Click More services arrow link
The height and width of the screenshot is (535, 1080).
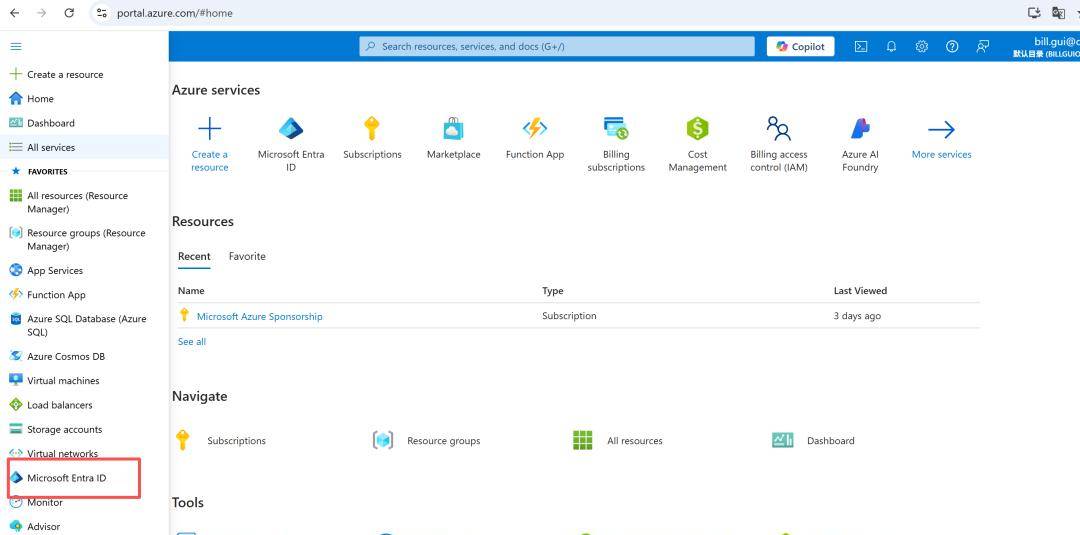(x=941, y=139)
